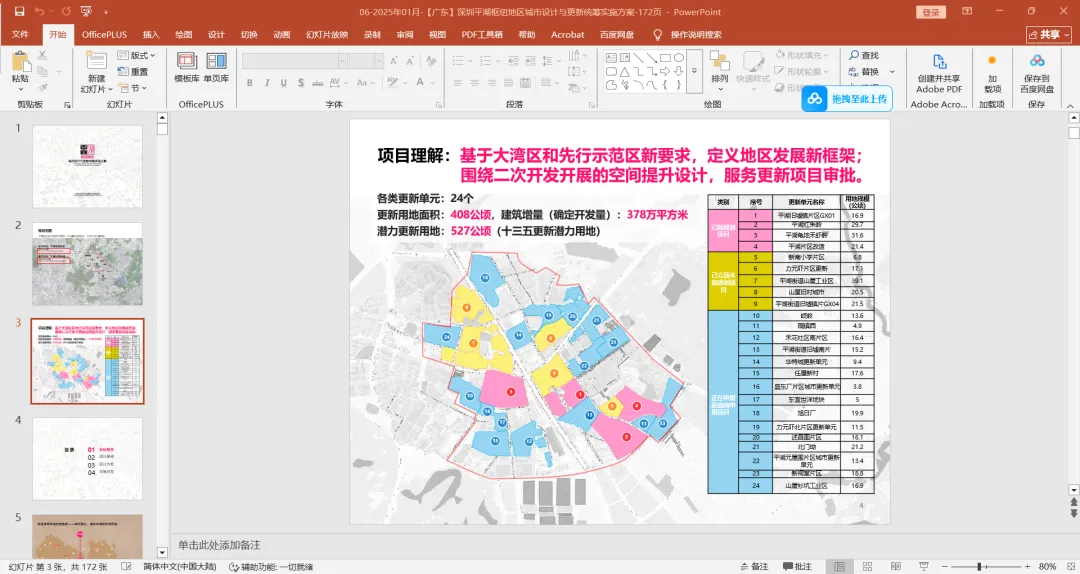The height and width of the screenshot is (574, 1080).
Task: Open the font size combo box
Action: tap(366, 61)
